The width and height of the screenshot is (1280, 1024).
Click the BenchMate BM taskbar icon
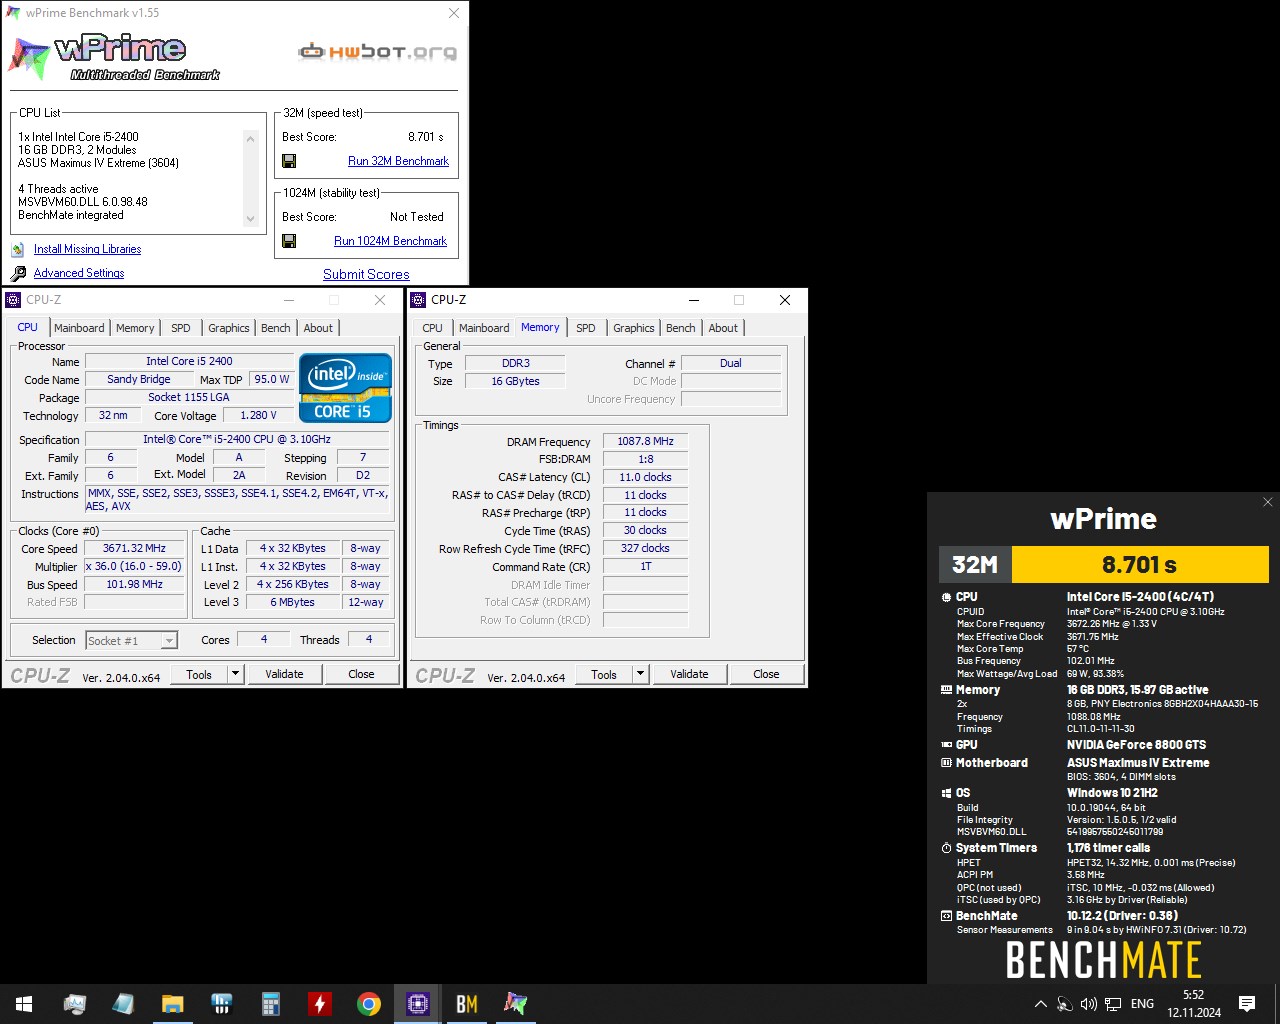point(467,1004)
